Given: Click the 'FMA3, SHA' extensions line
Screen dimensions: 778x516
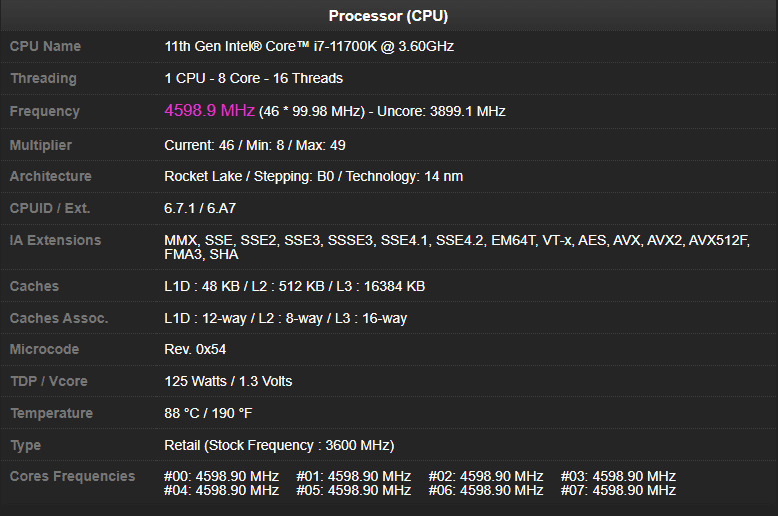Looking at the screenshot, I should 201,255.
